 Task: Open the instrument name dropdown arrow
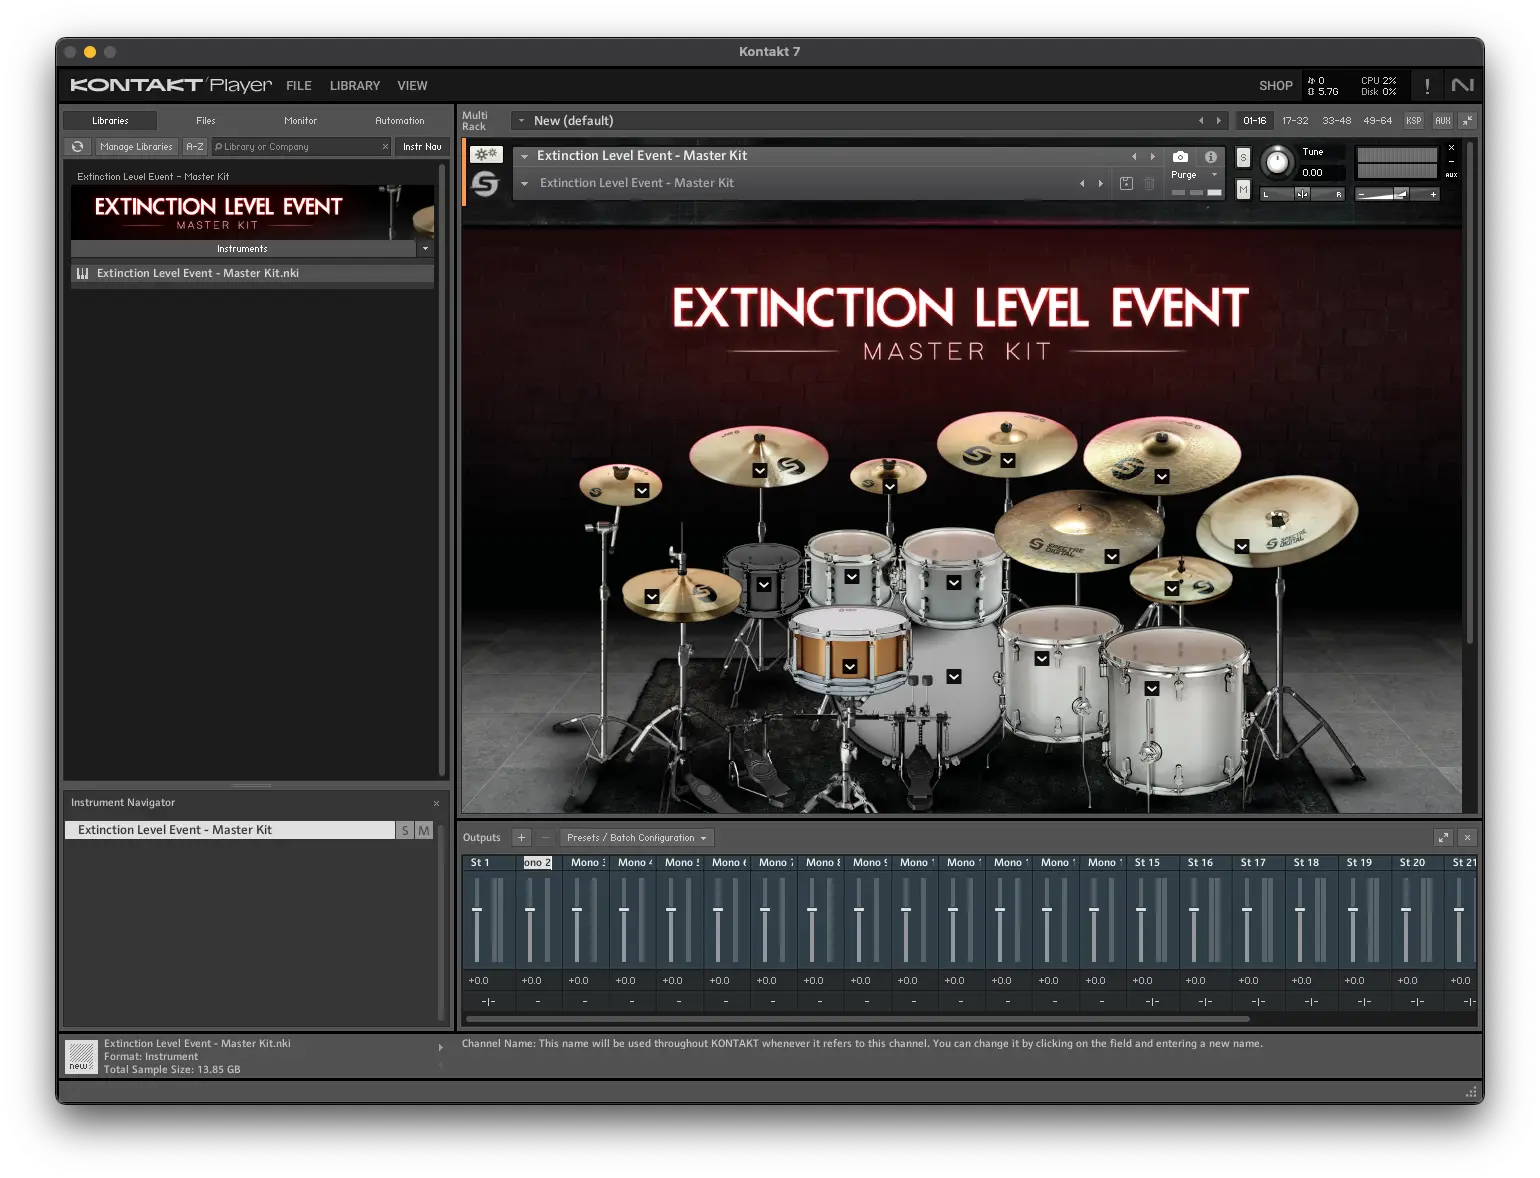tap(525, 157)
